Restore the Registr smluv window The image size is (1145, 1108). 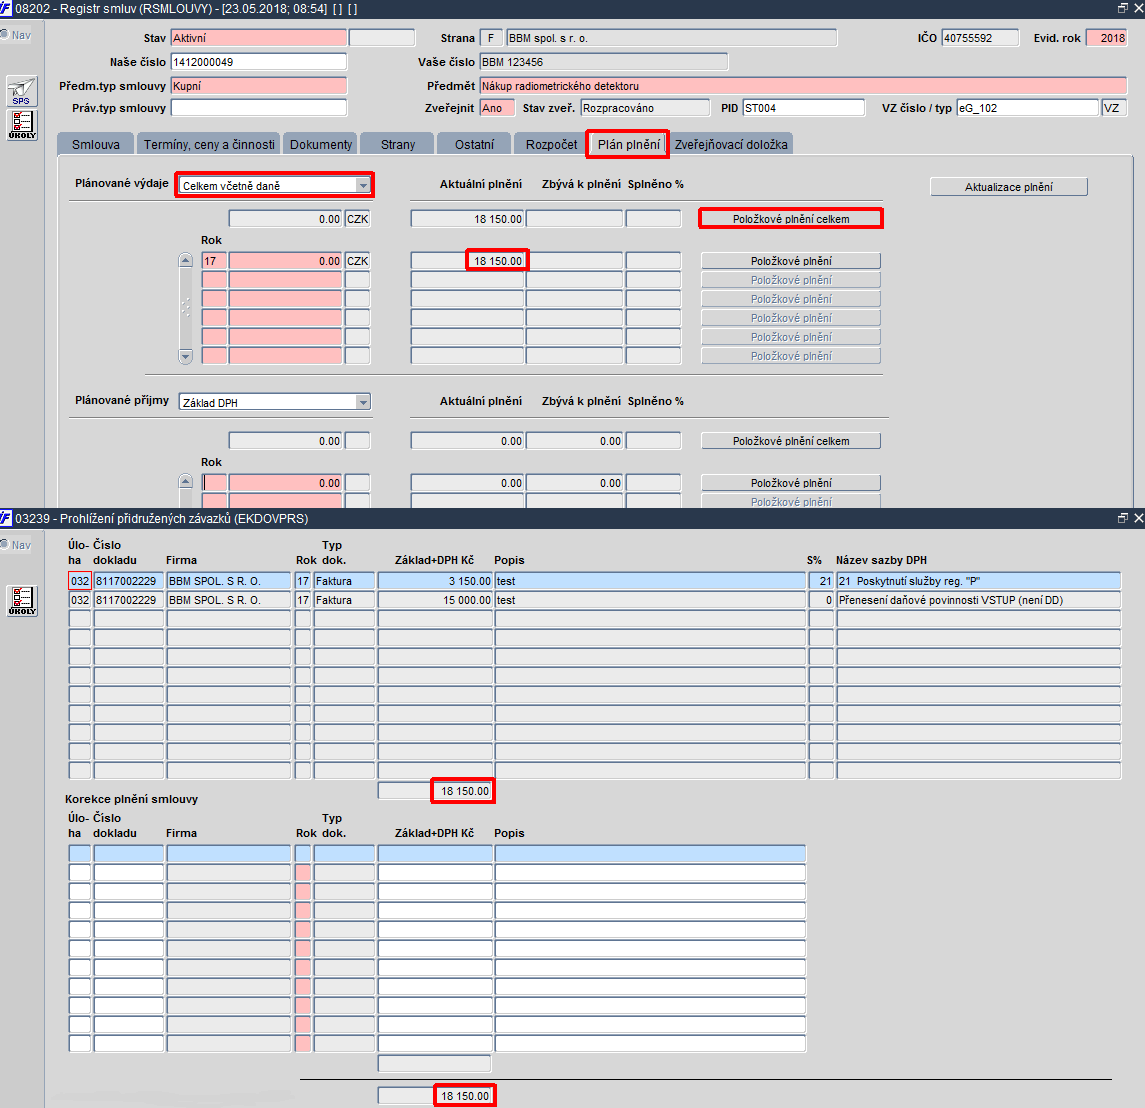click(x=1122, y=8)
